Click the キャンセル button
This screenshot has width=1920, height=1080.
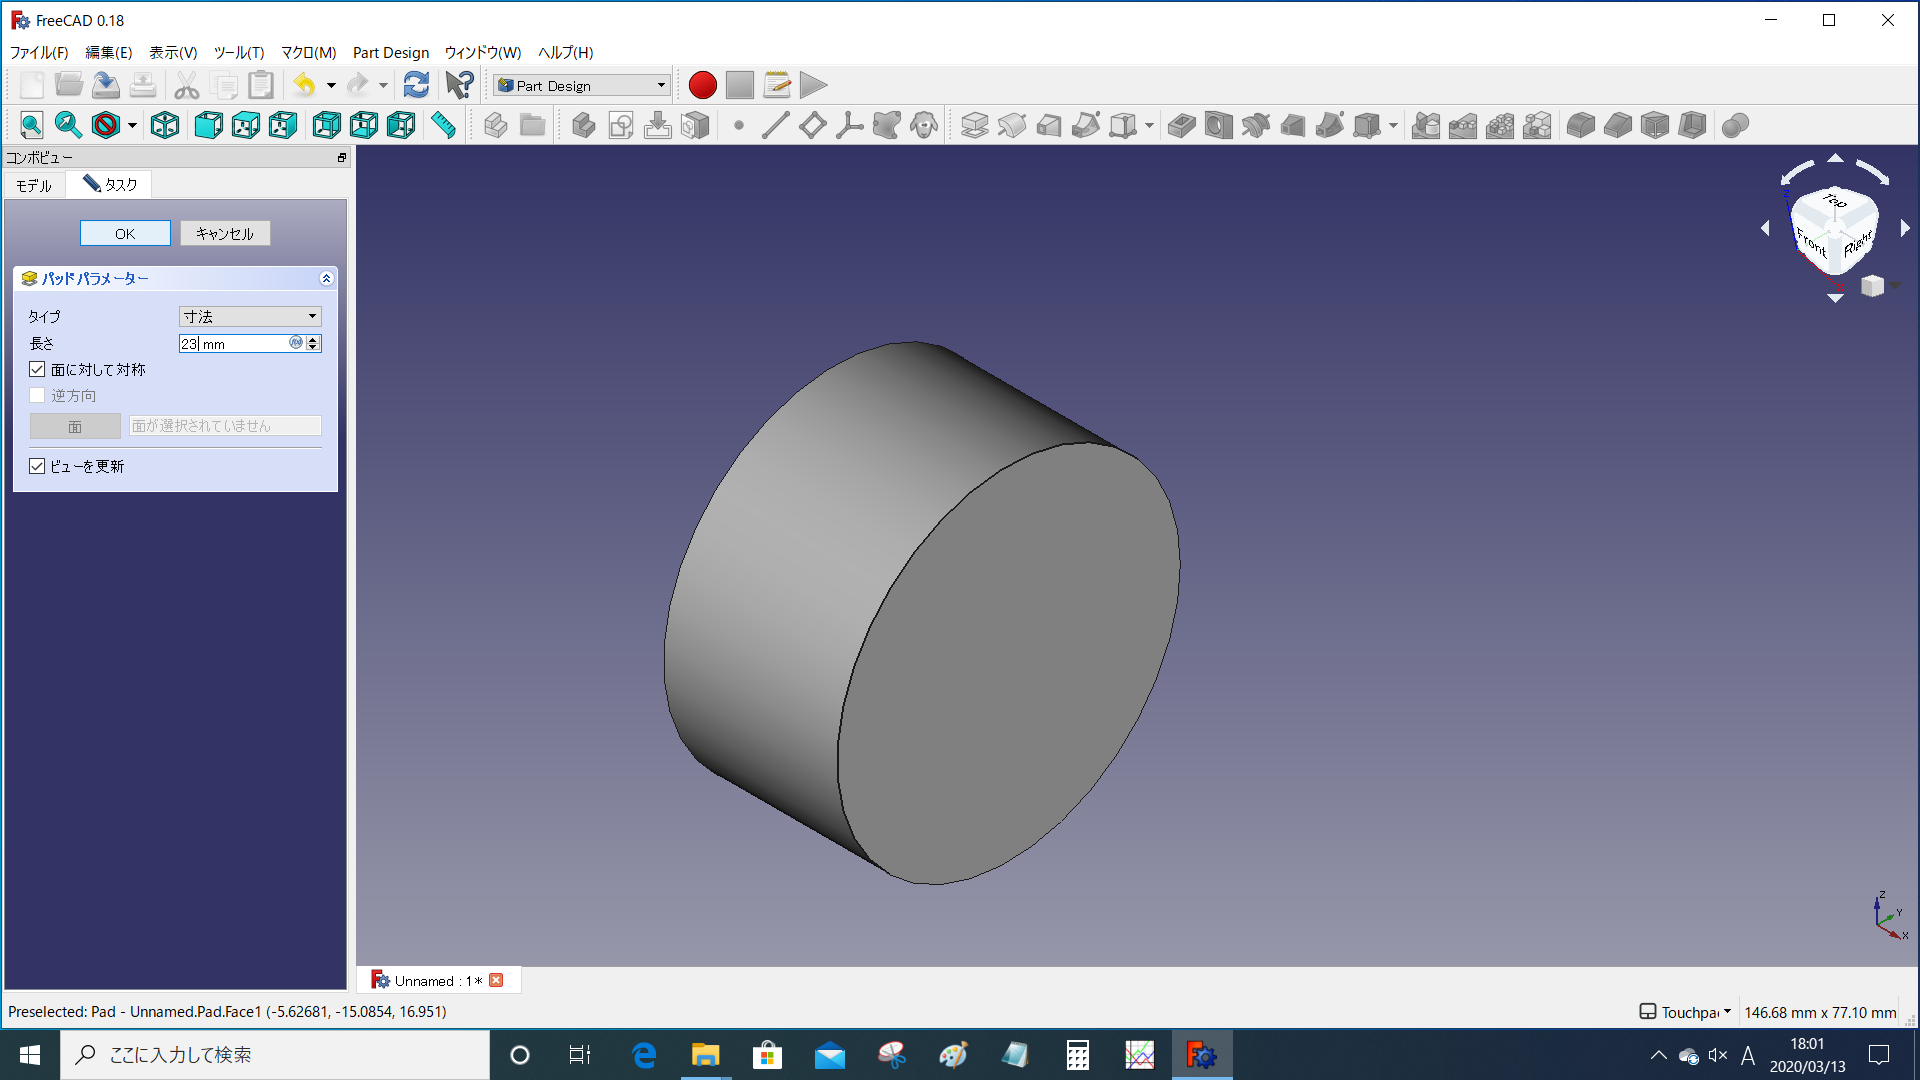click(225, 233)
